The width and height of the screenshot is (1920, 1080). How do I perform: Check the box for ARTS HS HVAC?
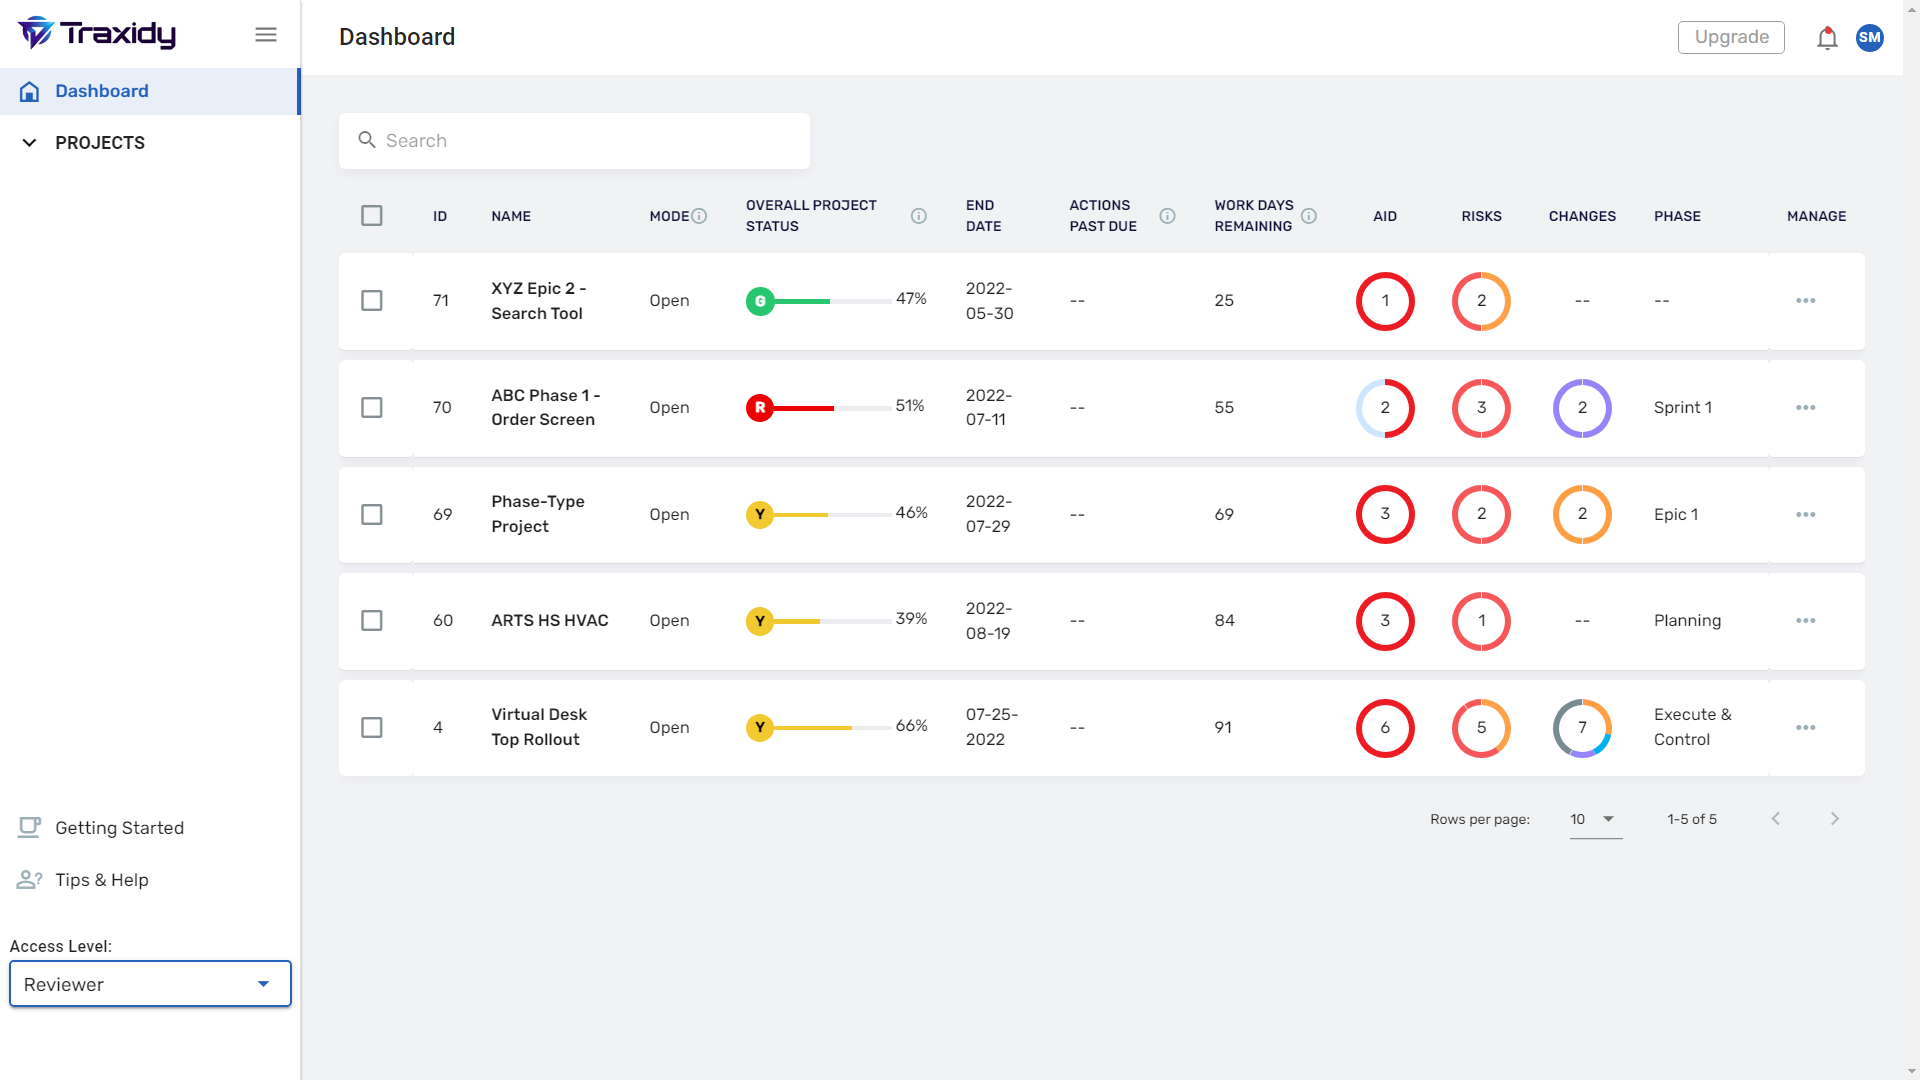(372, 621)
